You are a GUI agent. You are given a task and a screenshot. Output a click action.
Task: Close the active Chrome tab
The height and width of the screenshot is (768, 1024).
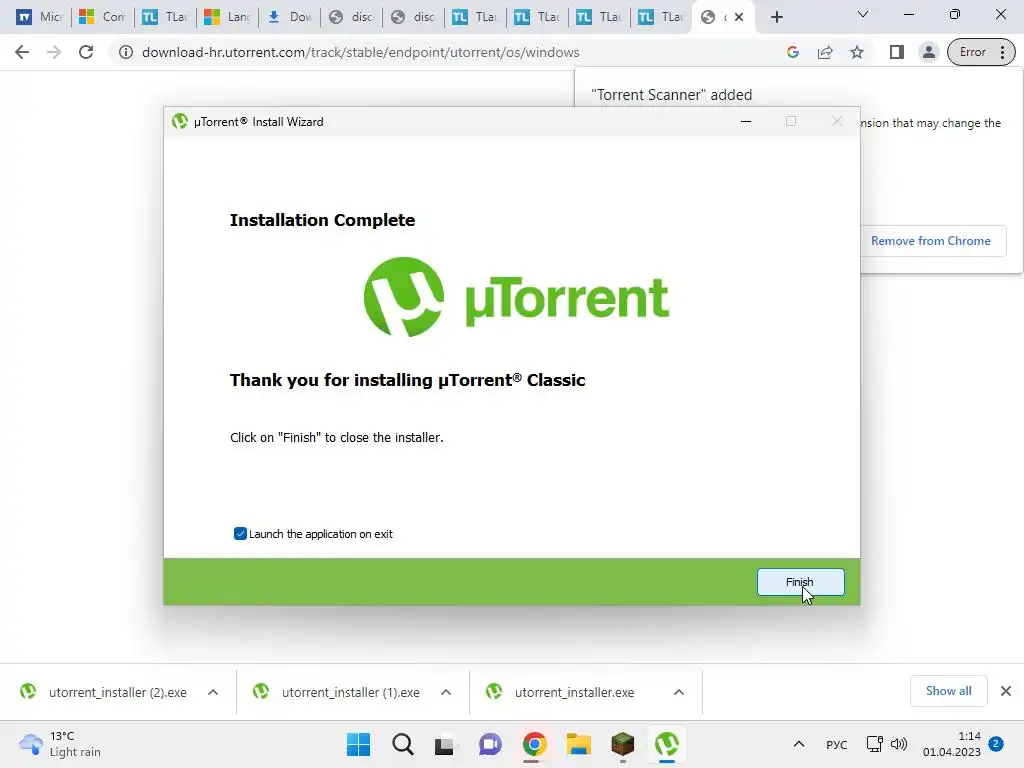739,17
